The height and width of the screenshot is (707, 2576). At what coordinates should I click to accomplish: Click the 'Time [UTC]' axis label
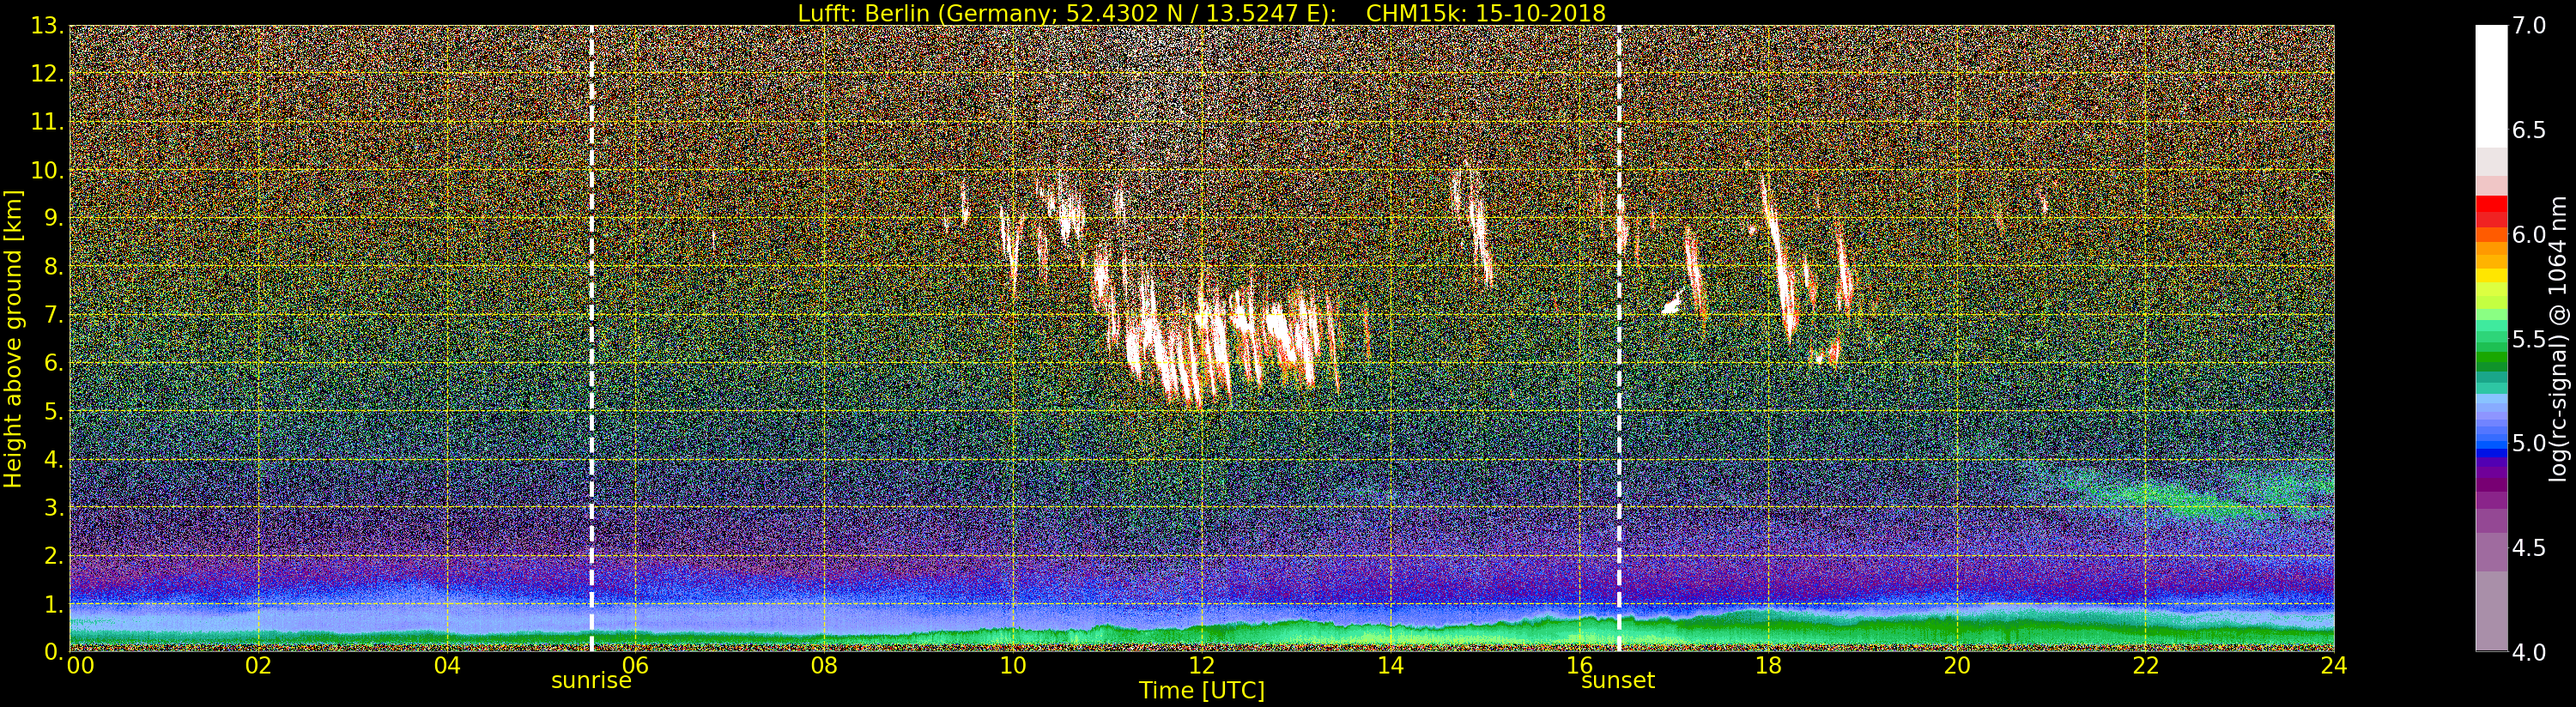1201,691
